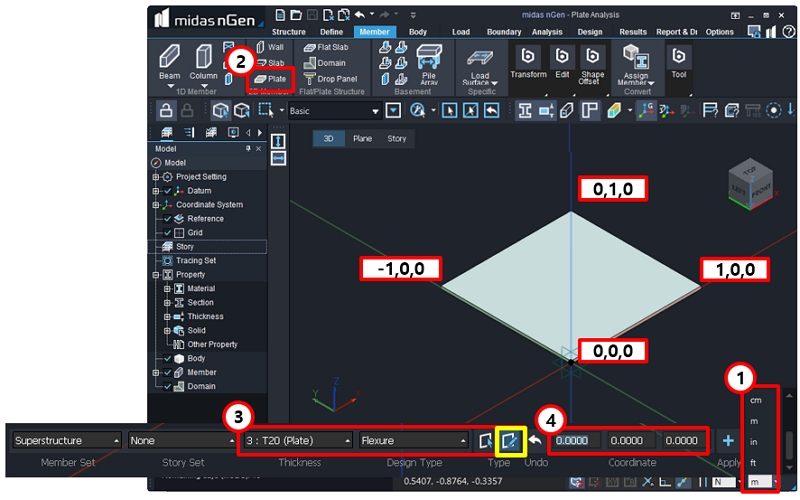Click the New file icon

[x=280, y=15]
